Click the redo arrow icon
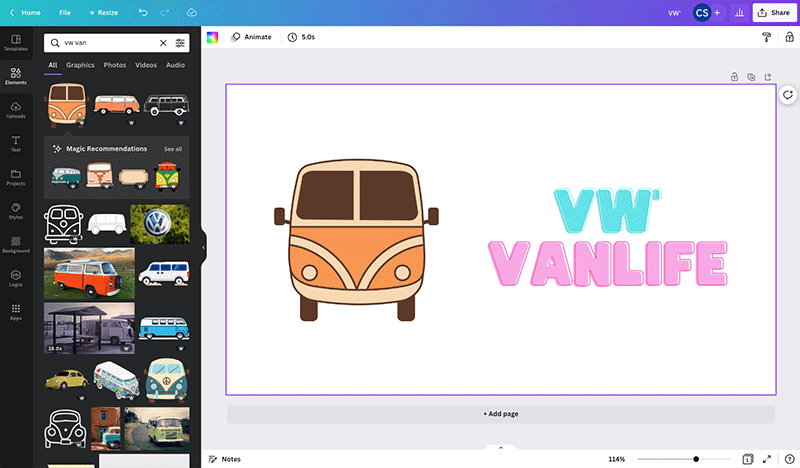 [166, 12]
